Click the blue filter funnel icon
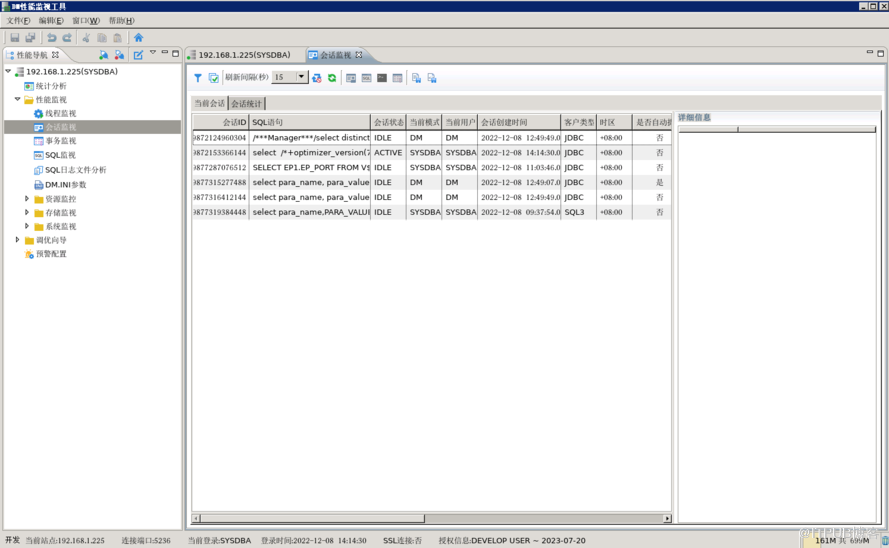 click(x=198, y=78)
